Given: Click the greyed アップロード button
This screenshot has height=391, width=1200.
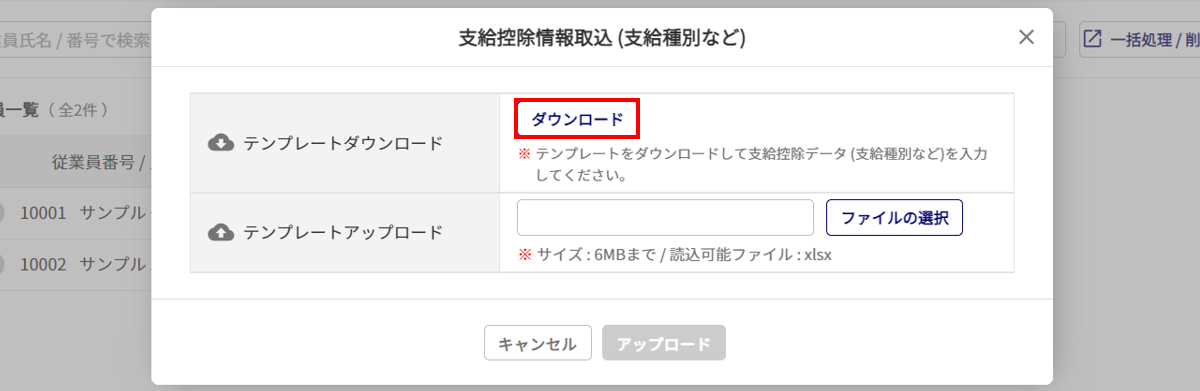Looking at the screenshot, I should point(664,343).
